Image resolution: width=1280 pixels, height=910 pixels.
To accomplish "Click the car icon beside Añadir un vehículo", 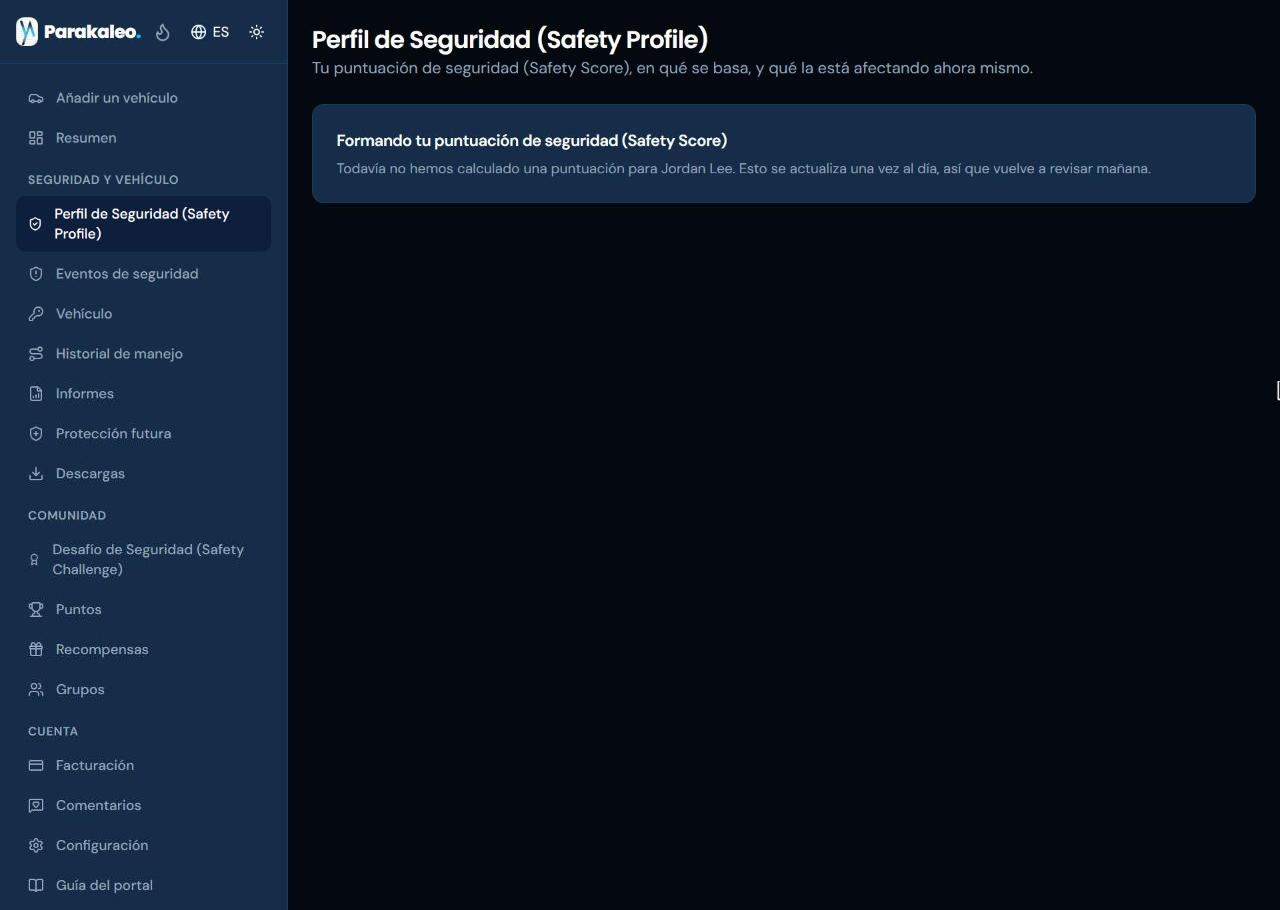I will [36, 98].
